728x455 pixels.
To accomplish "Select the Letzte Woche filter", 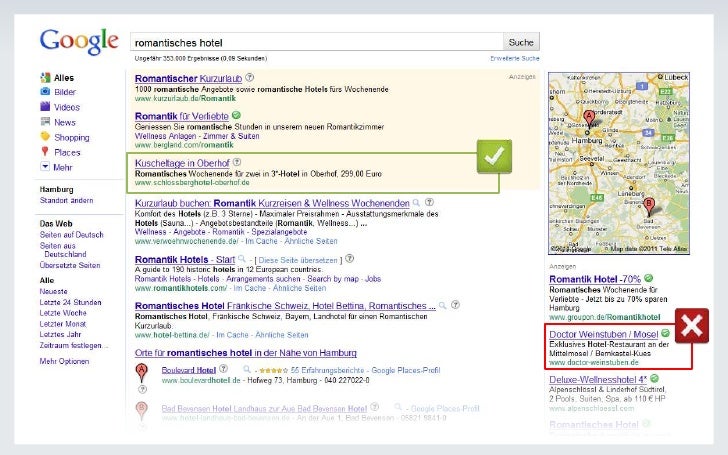I will pos(63,313).
